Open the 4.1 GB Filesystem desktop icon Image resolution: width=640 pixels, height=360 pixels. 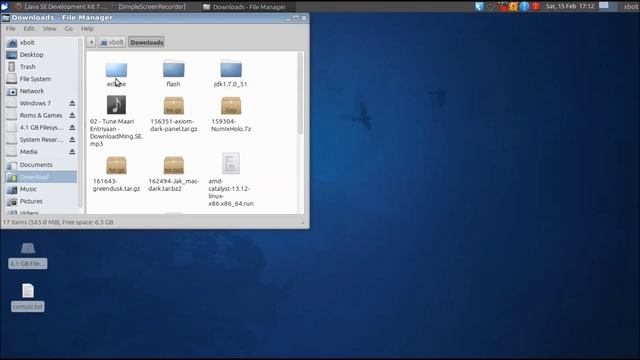pyautogui.click(x=28, y=256)
